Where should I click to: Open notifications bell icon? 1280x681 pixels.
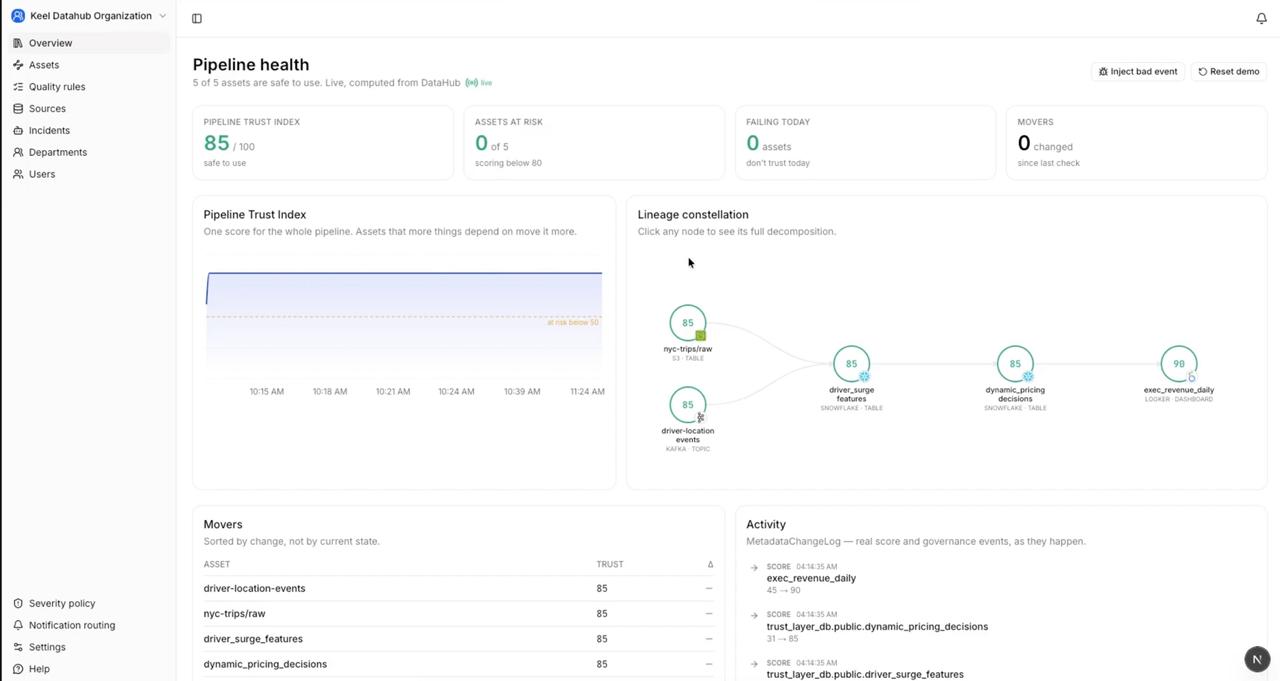pyautogui.click(x=1261, y=18)
